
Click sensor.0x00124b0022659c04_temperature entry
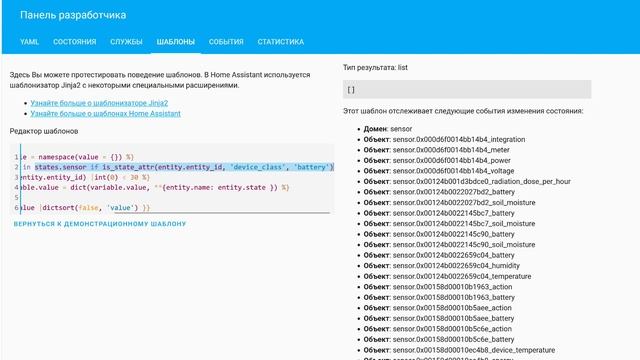point(447,277)
